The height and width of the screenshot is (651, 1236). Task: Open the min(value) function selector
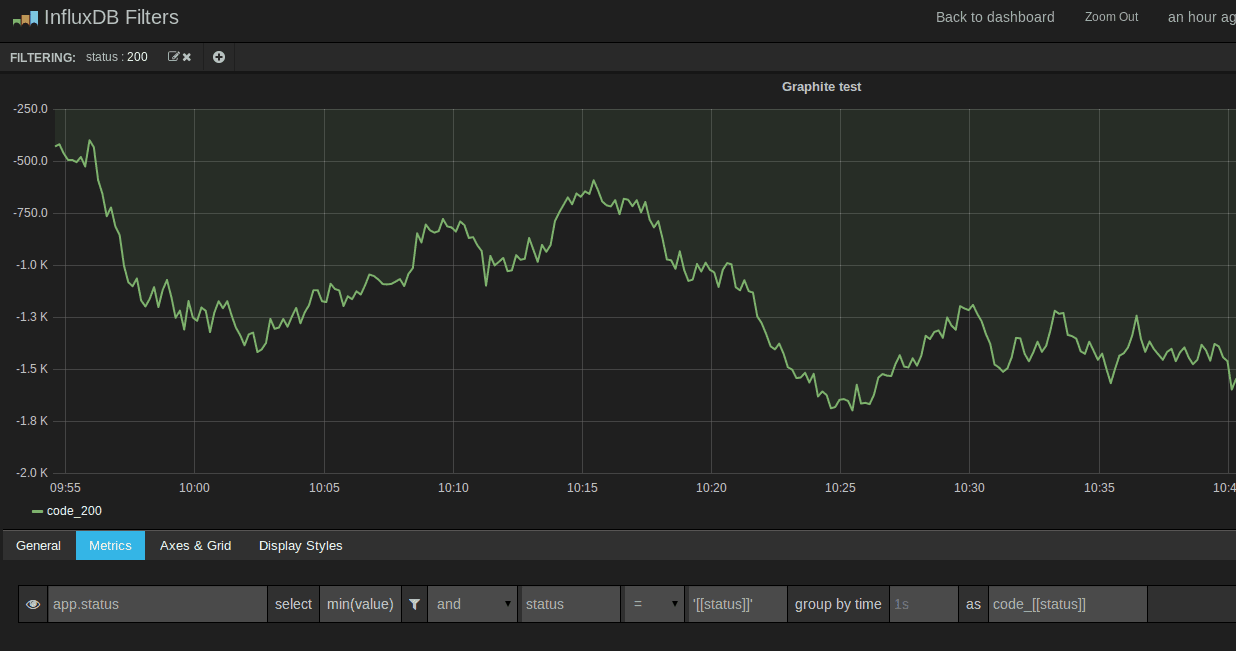(x=360, y=604)
